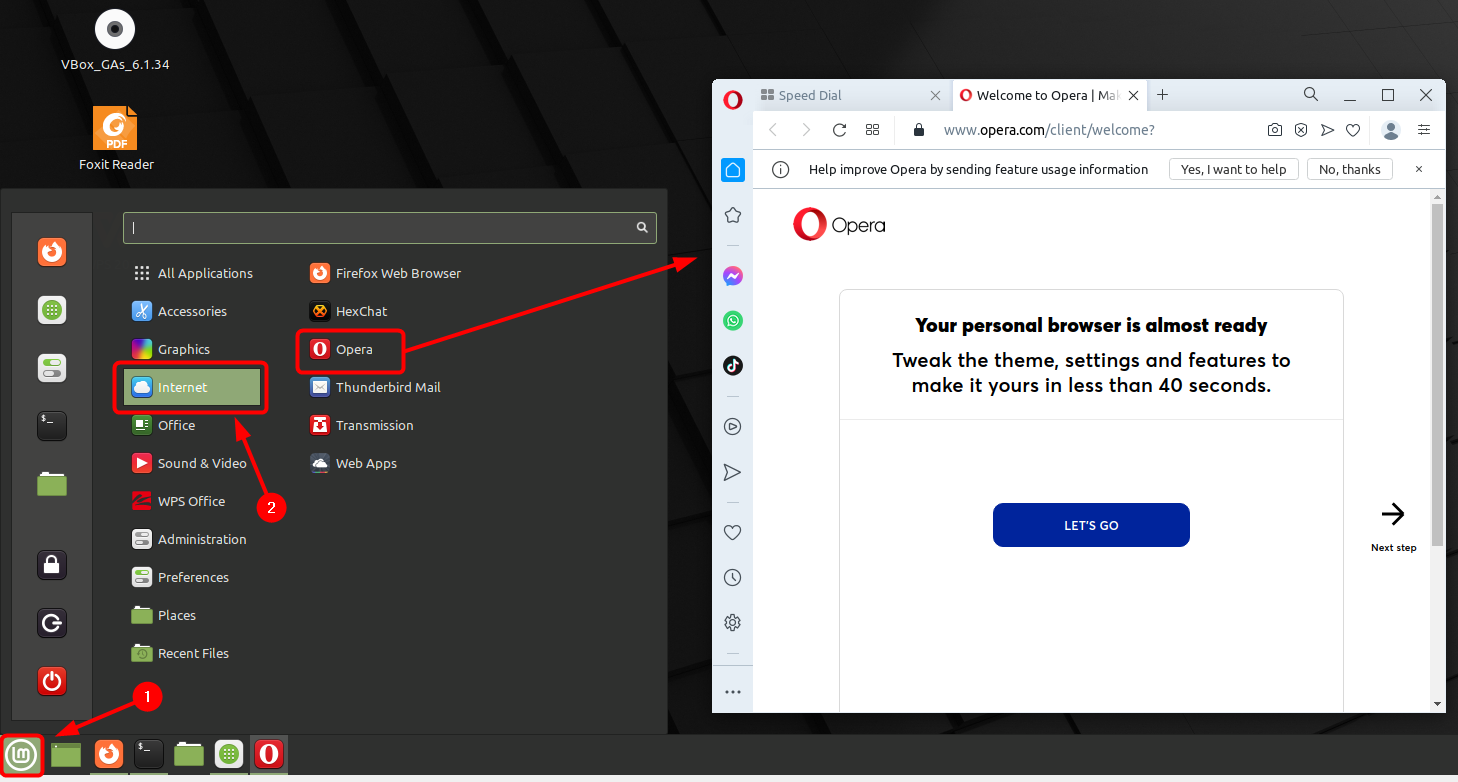Screen dimensions: 1458x782
Task: Reload the Opera welcome page
Action: pos(840,130)
